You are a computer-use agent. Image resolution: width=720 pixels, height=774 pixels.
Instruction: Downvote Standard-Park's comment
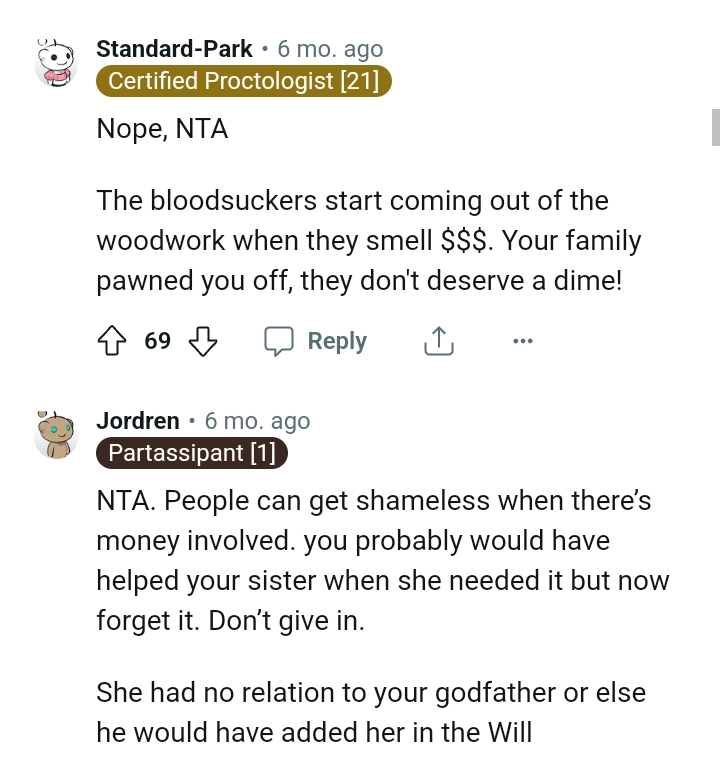pyautogui.click(x=203, y=342)
